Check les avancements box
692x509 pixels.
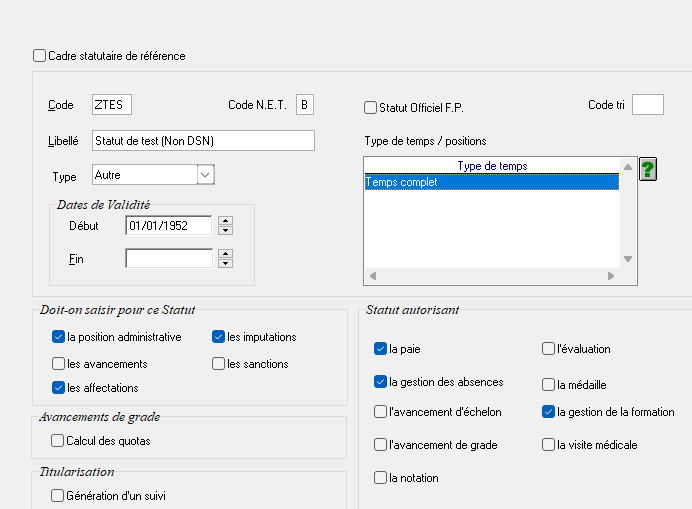58,364
